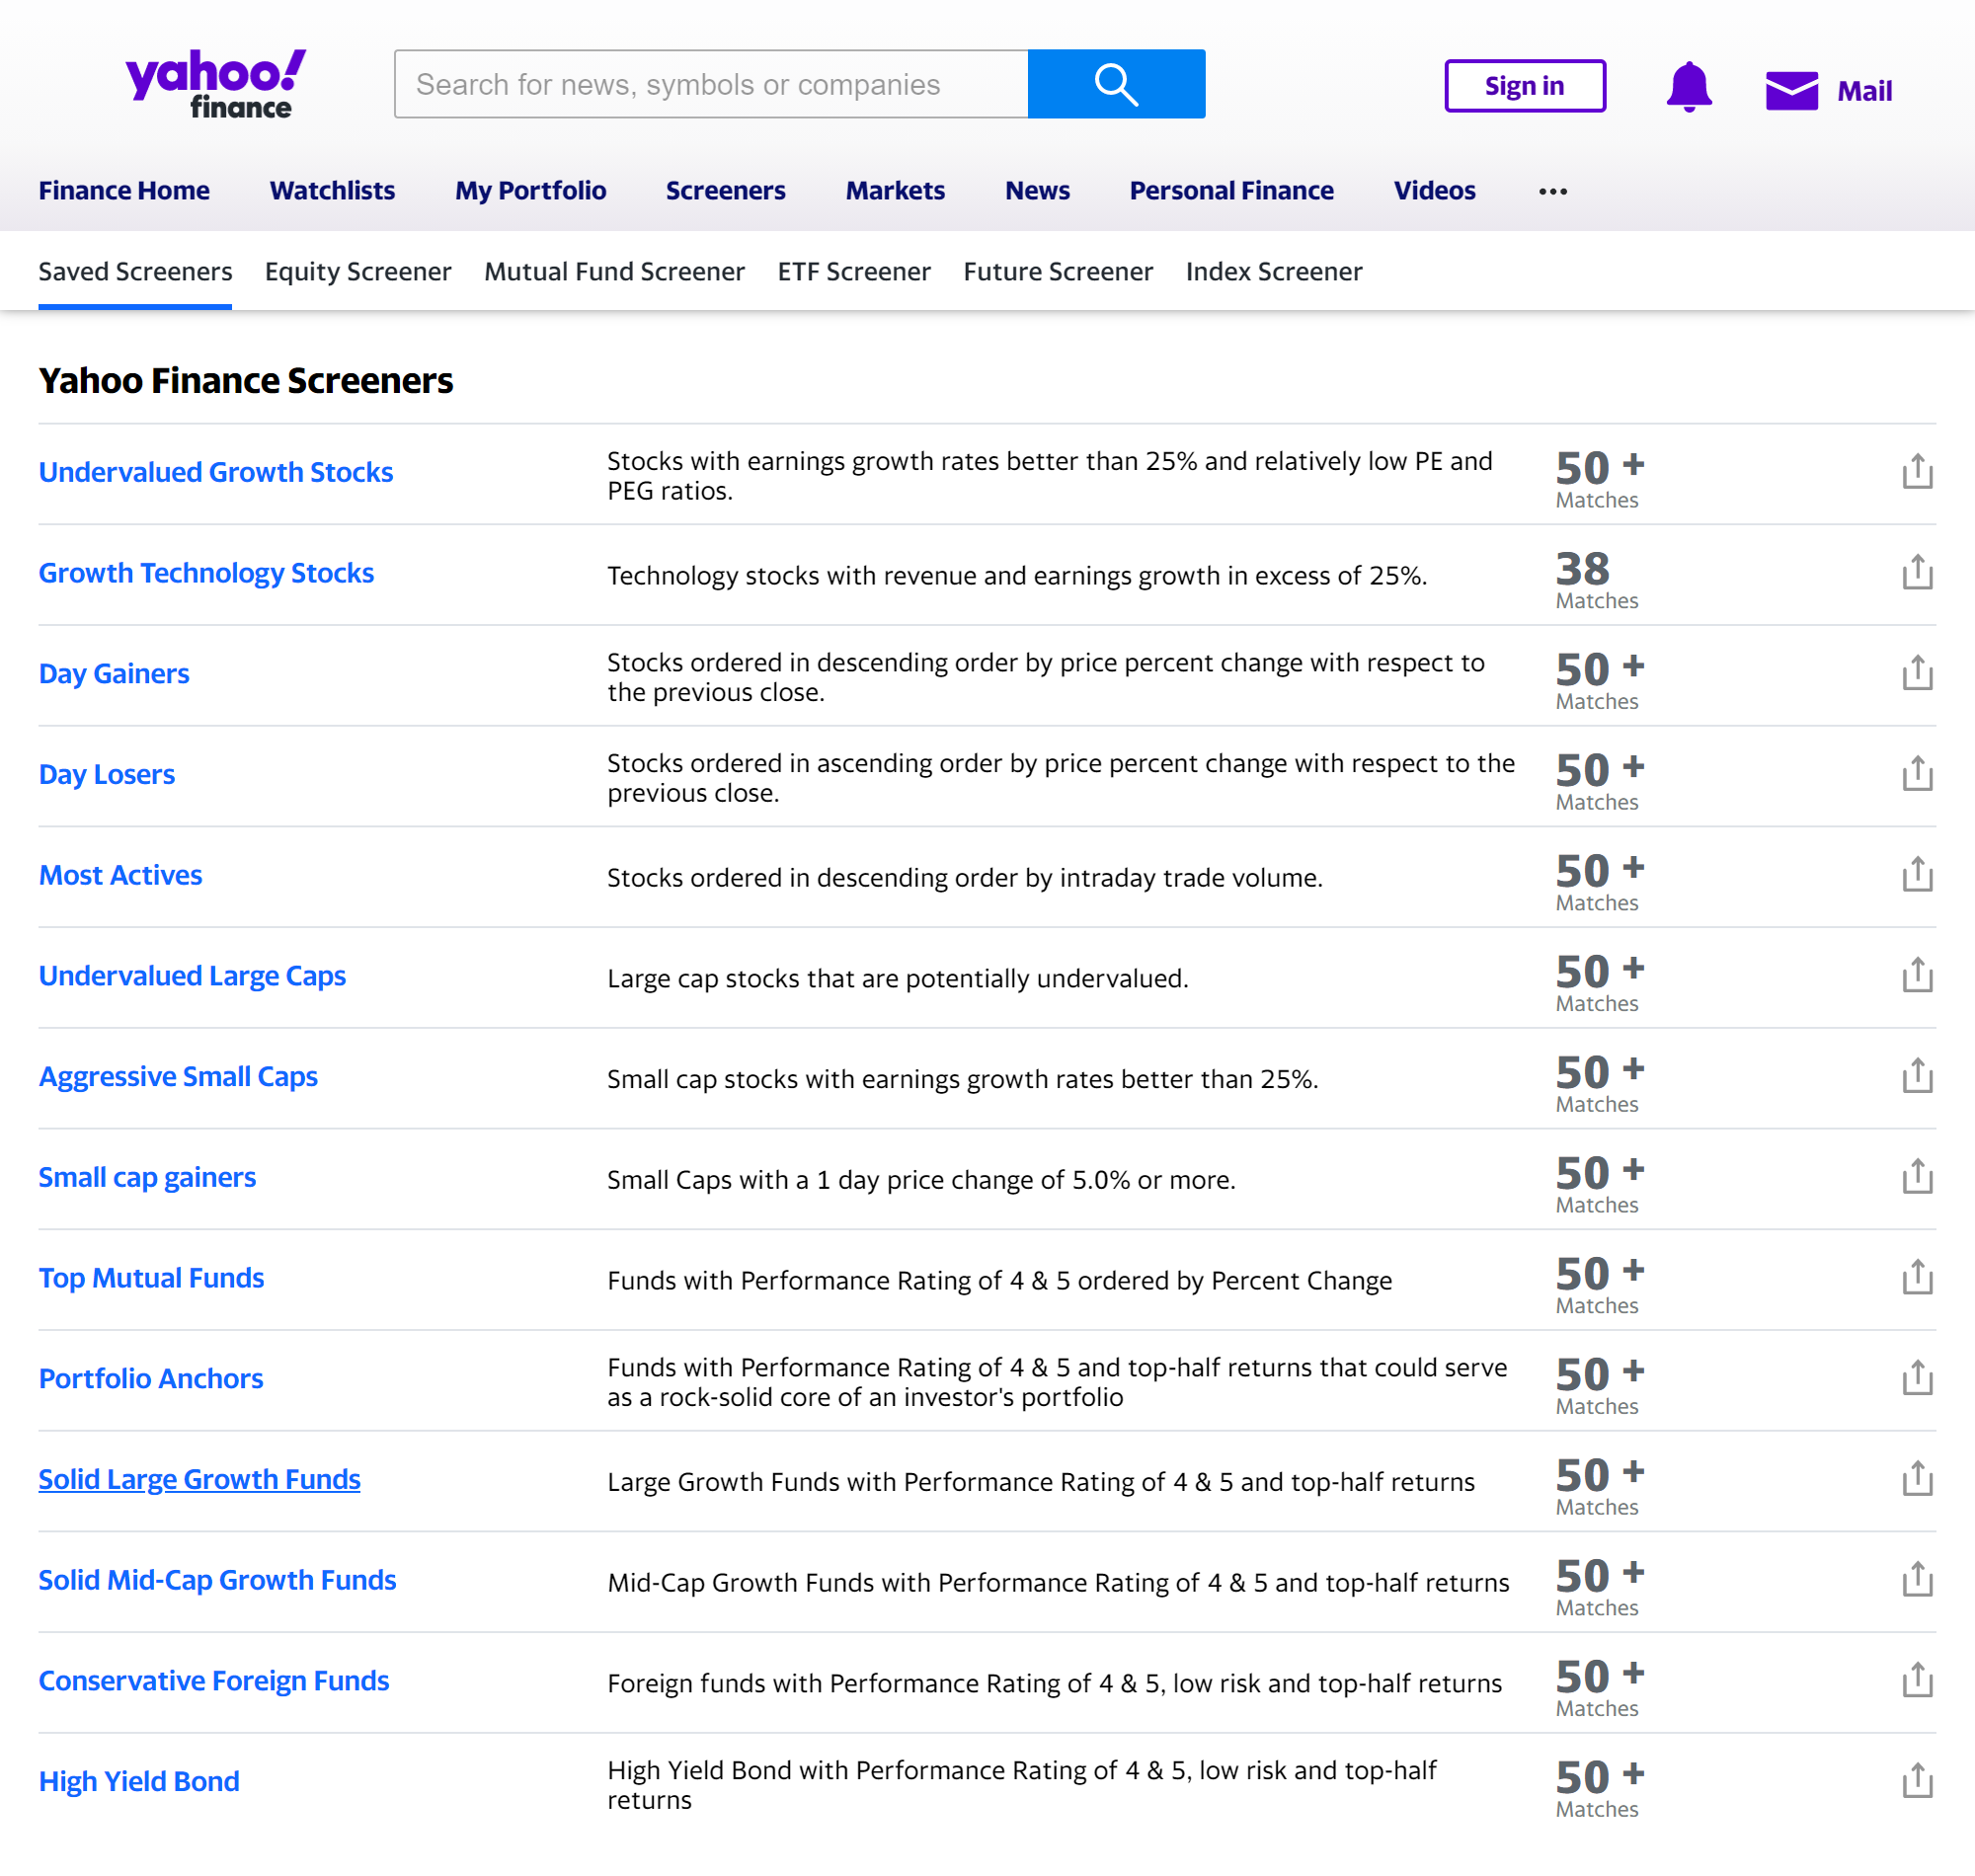Click the Mail text link
This screenshot has width=1975, height=1876.
click(x=1864, y=91)
